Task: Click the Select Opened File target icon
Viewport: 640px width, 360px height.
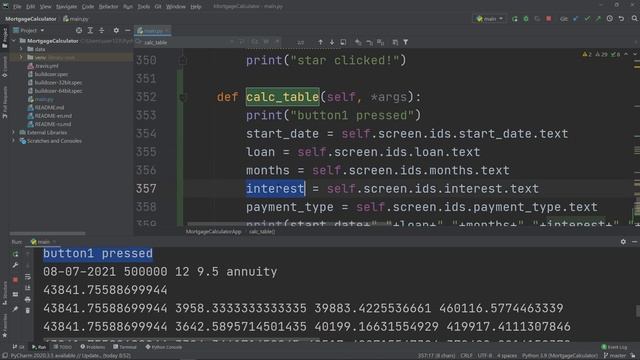Action: 79,31
